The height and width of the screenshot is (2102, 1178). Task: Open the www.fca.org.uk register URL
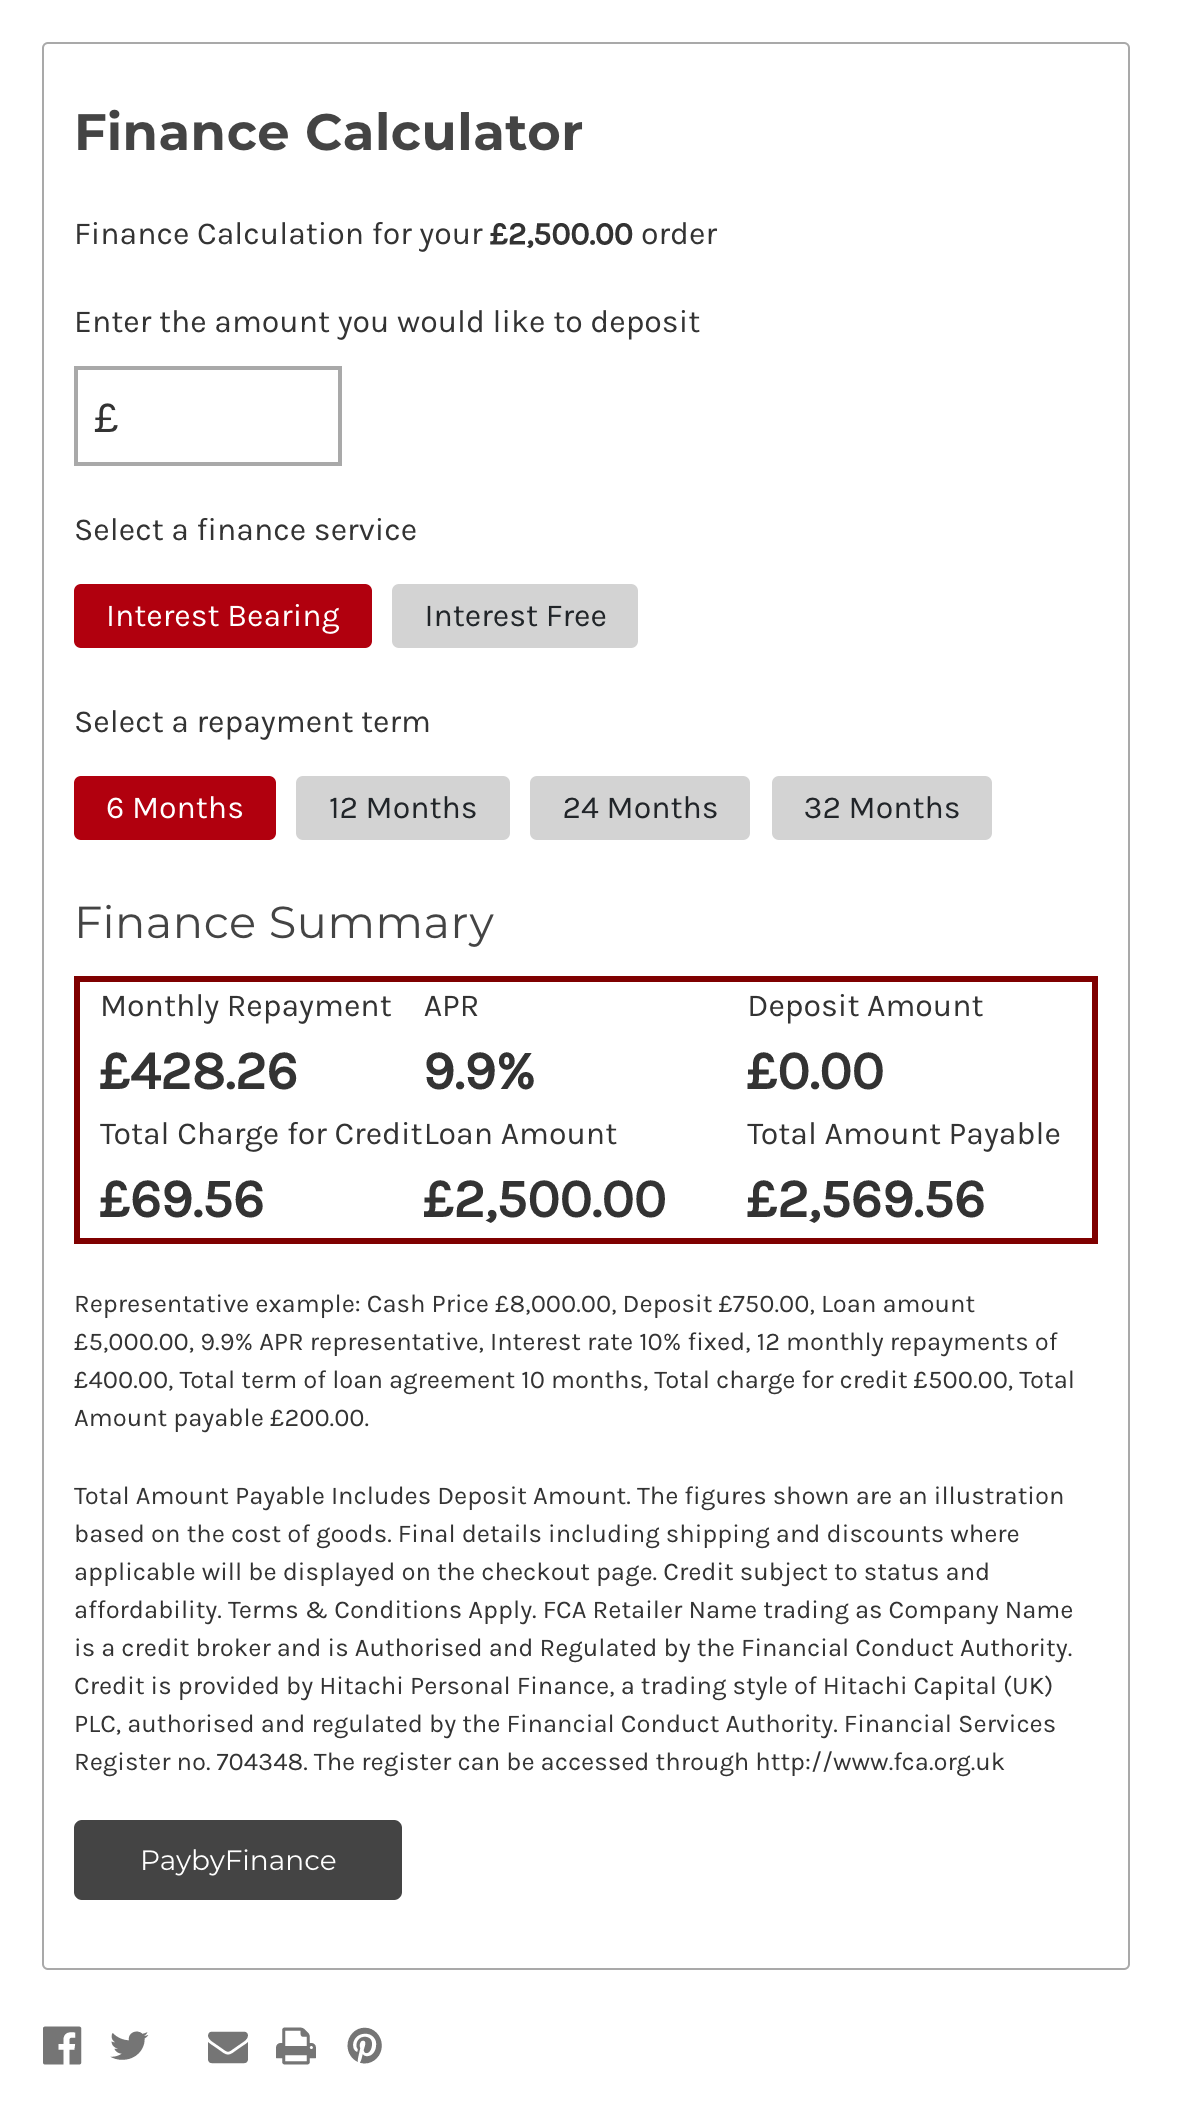point(880,1762)
